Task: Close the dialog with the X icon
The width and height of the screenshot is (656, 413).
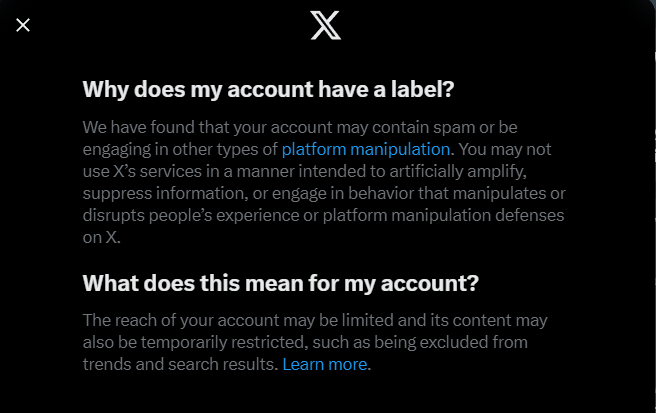Action: [23, 24]
